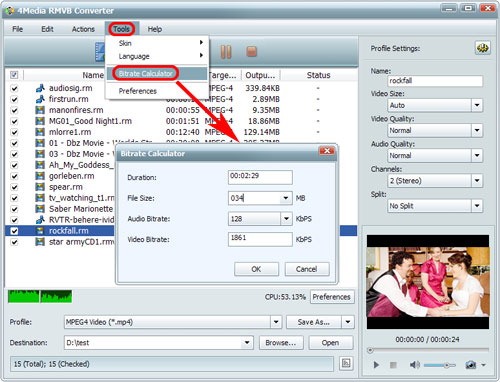Uncheck the mlorre1.rm checkbox

[14, 133]
